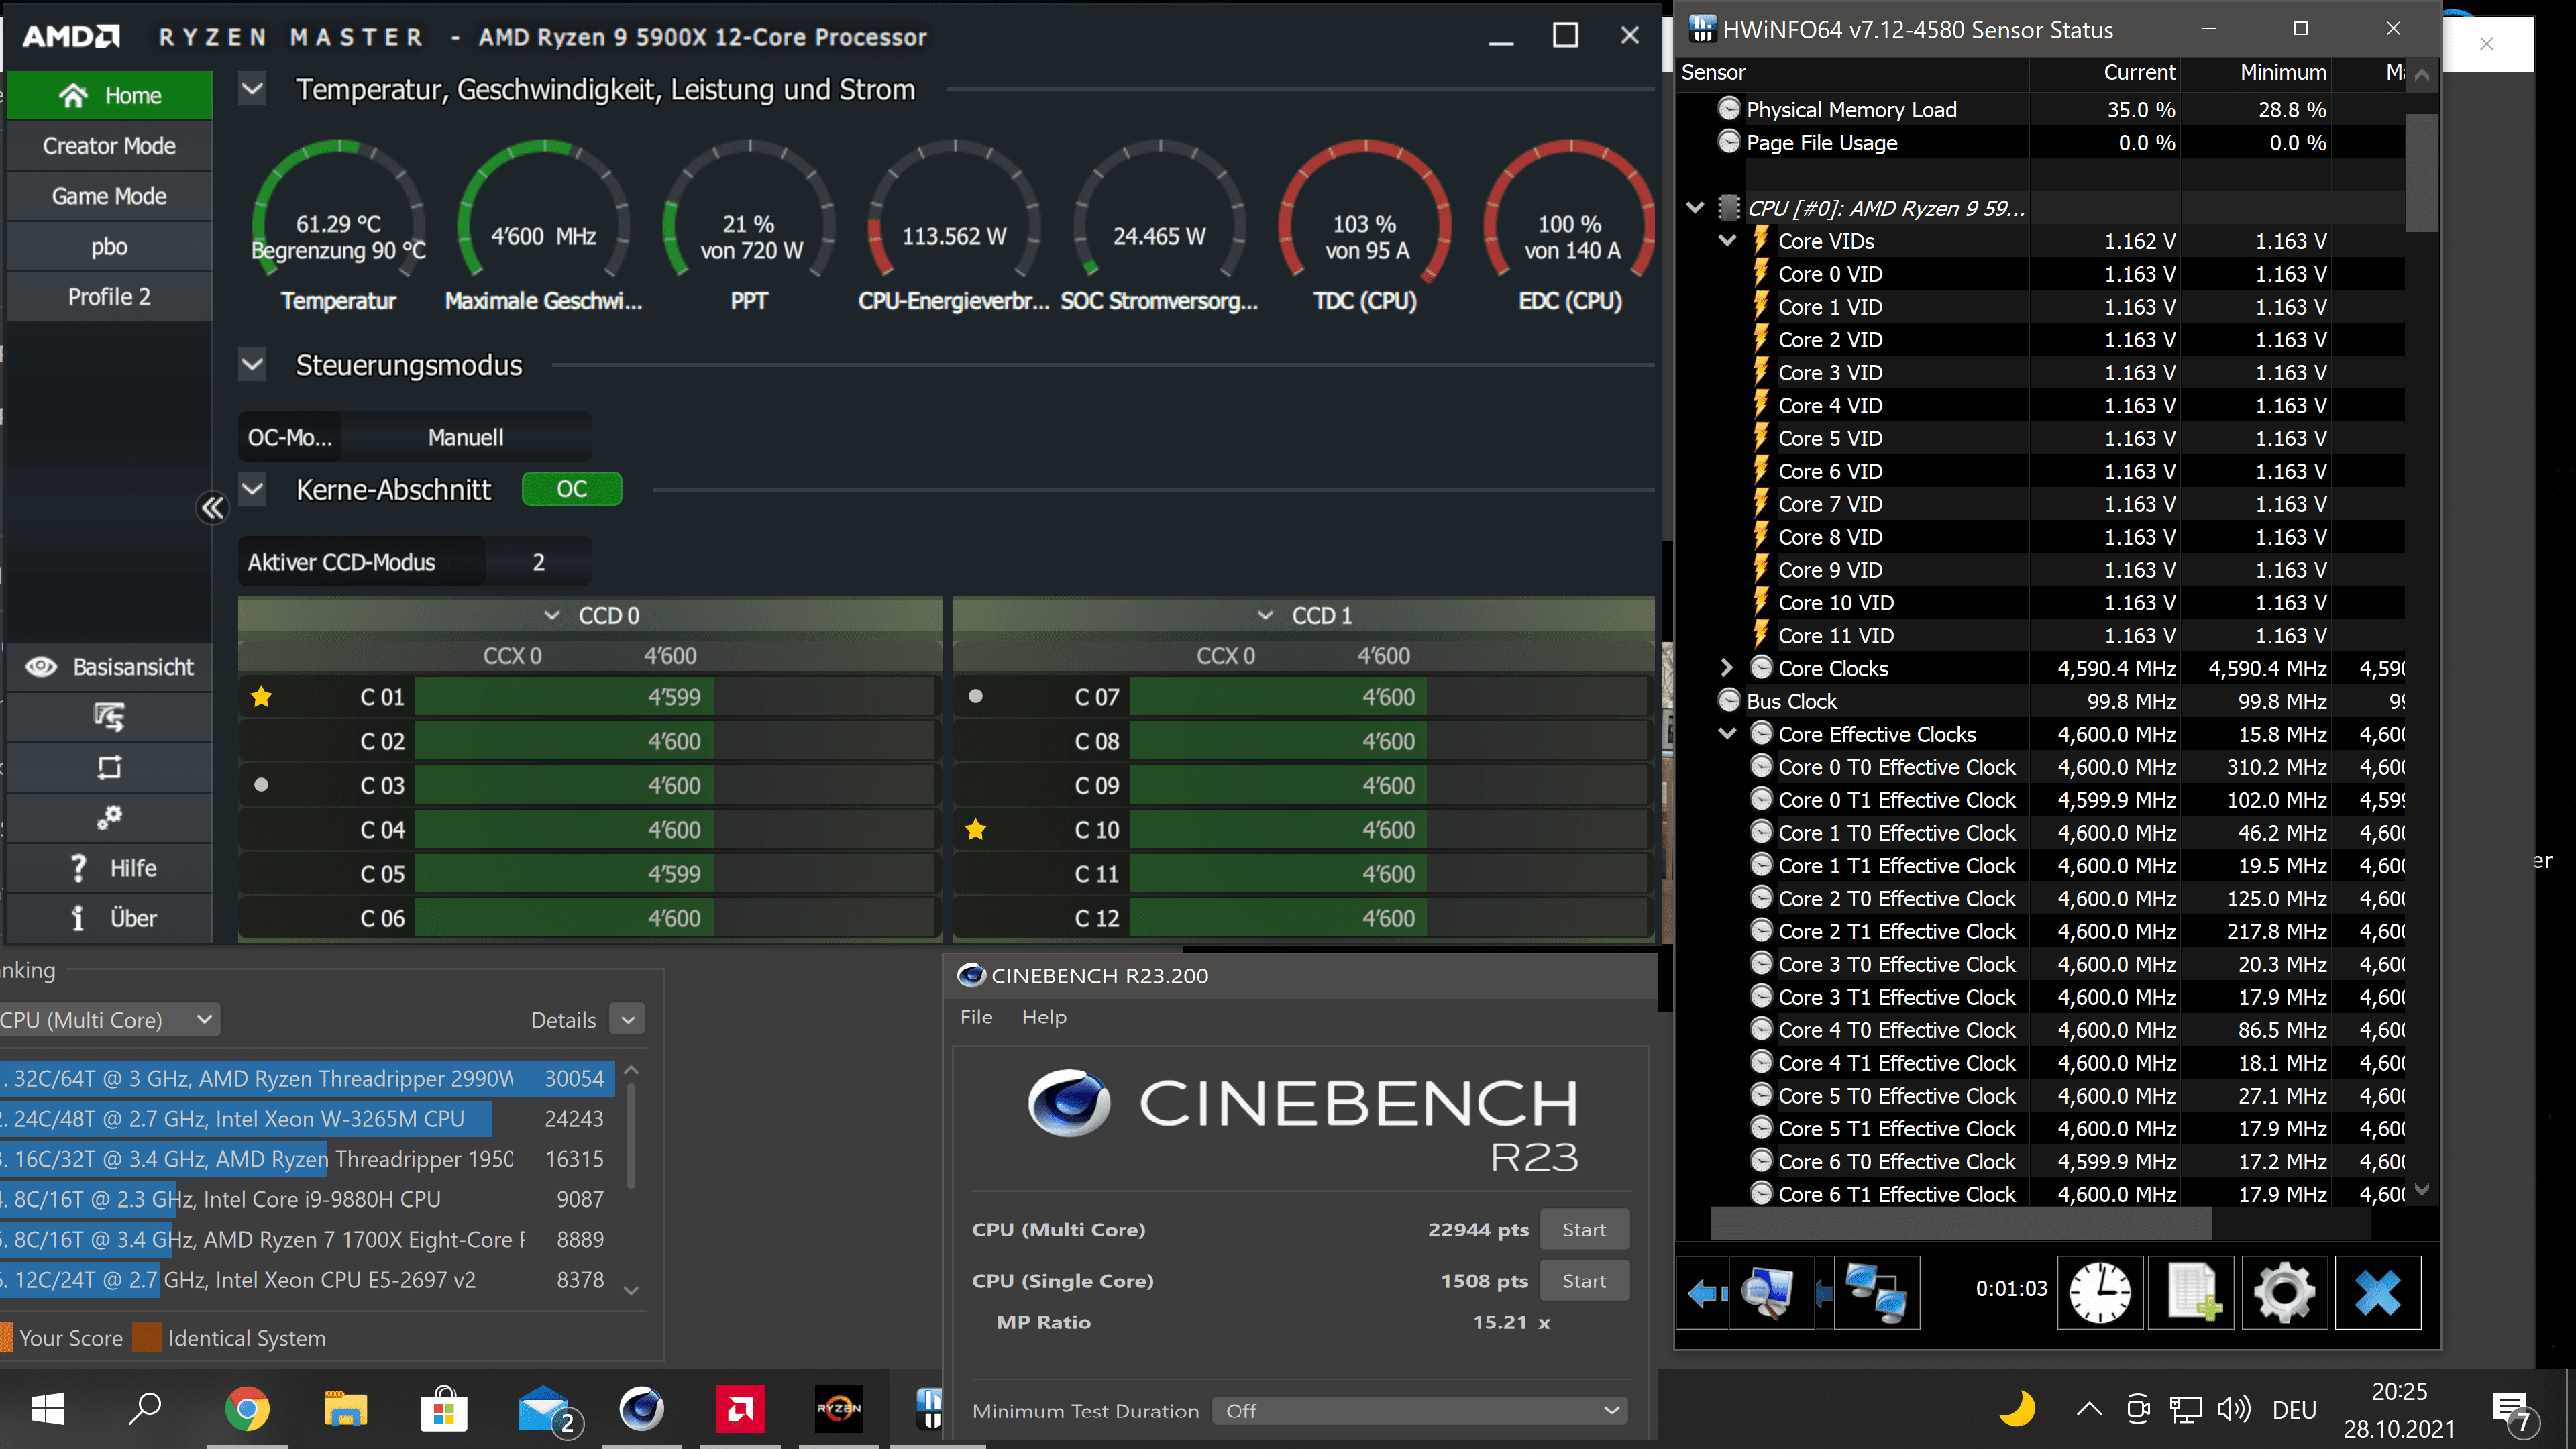Adjust the C 08 core clock bar
This screenshot has height=1449, width=2576.
click(x=1388, y=741)
